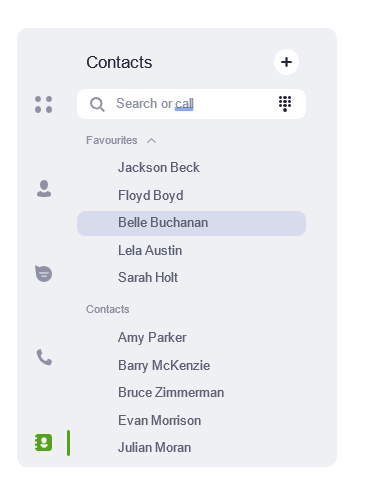365x497 pixels.
Task: Select Lela Austin contact
Action: (x=150, y=250)
